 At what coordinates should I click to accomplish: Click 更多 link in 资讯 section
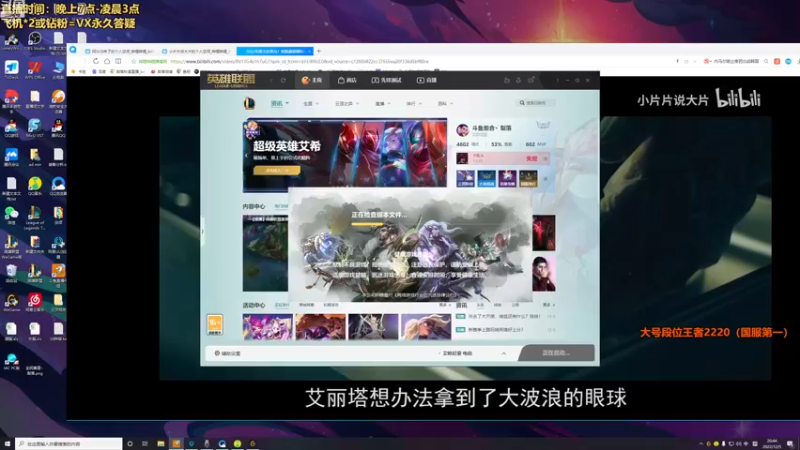pyautogui.click(x=548, y=305)
